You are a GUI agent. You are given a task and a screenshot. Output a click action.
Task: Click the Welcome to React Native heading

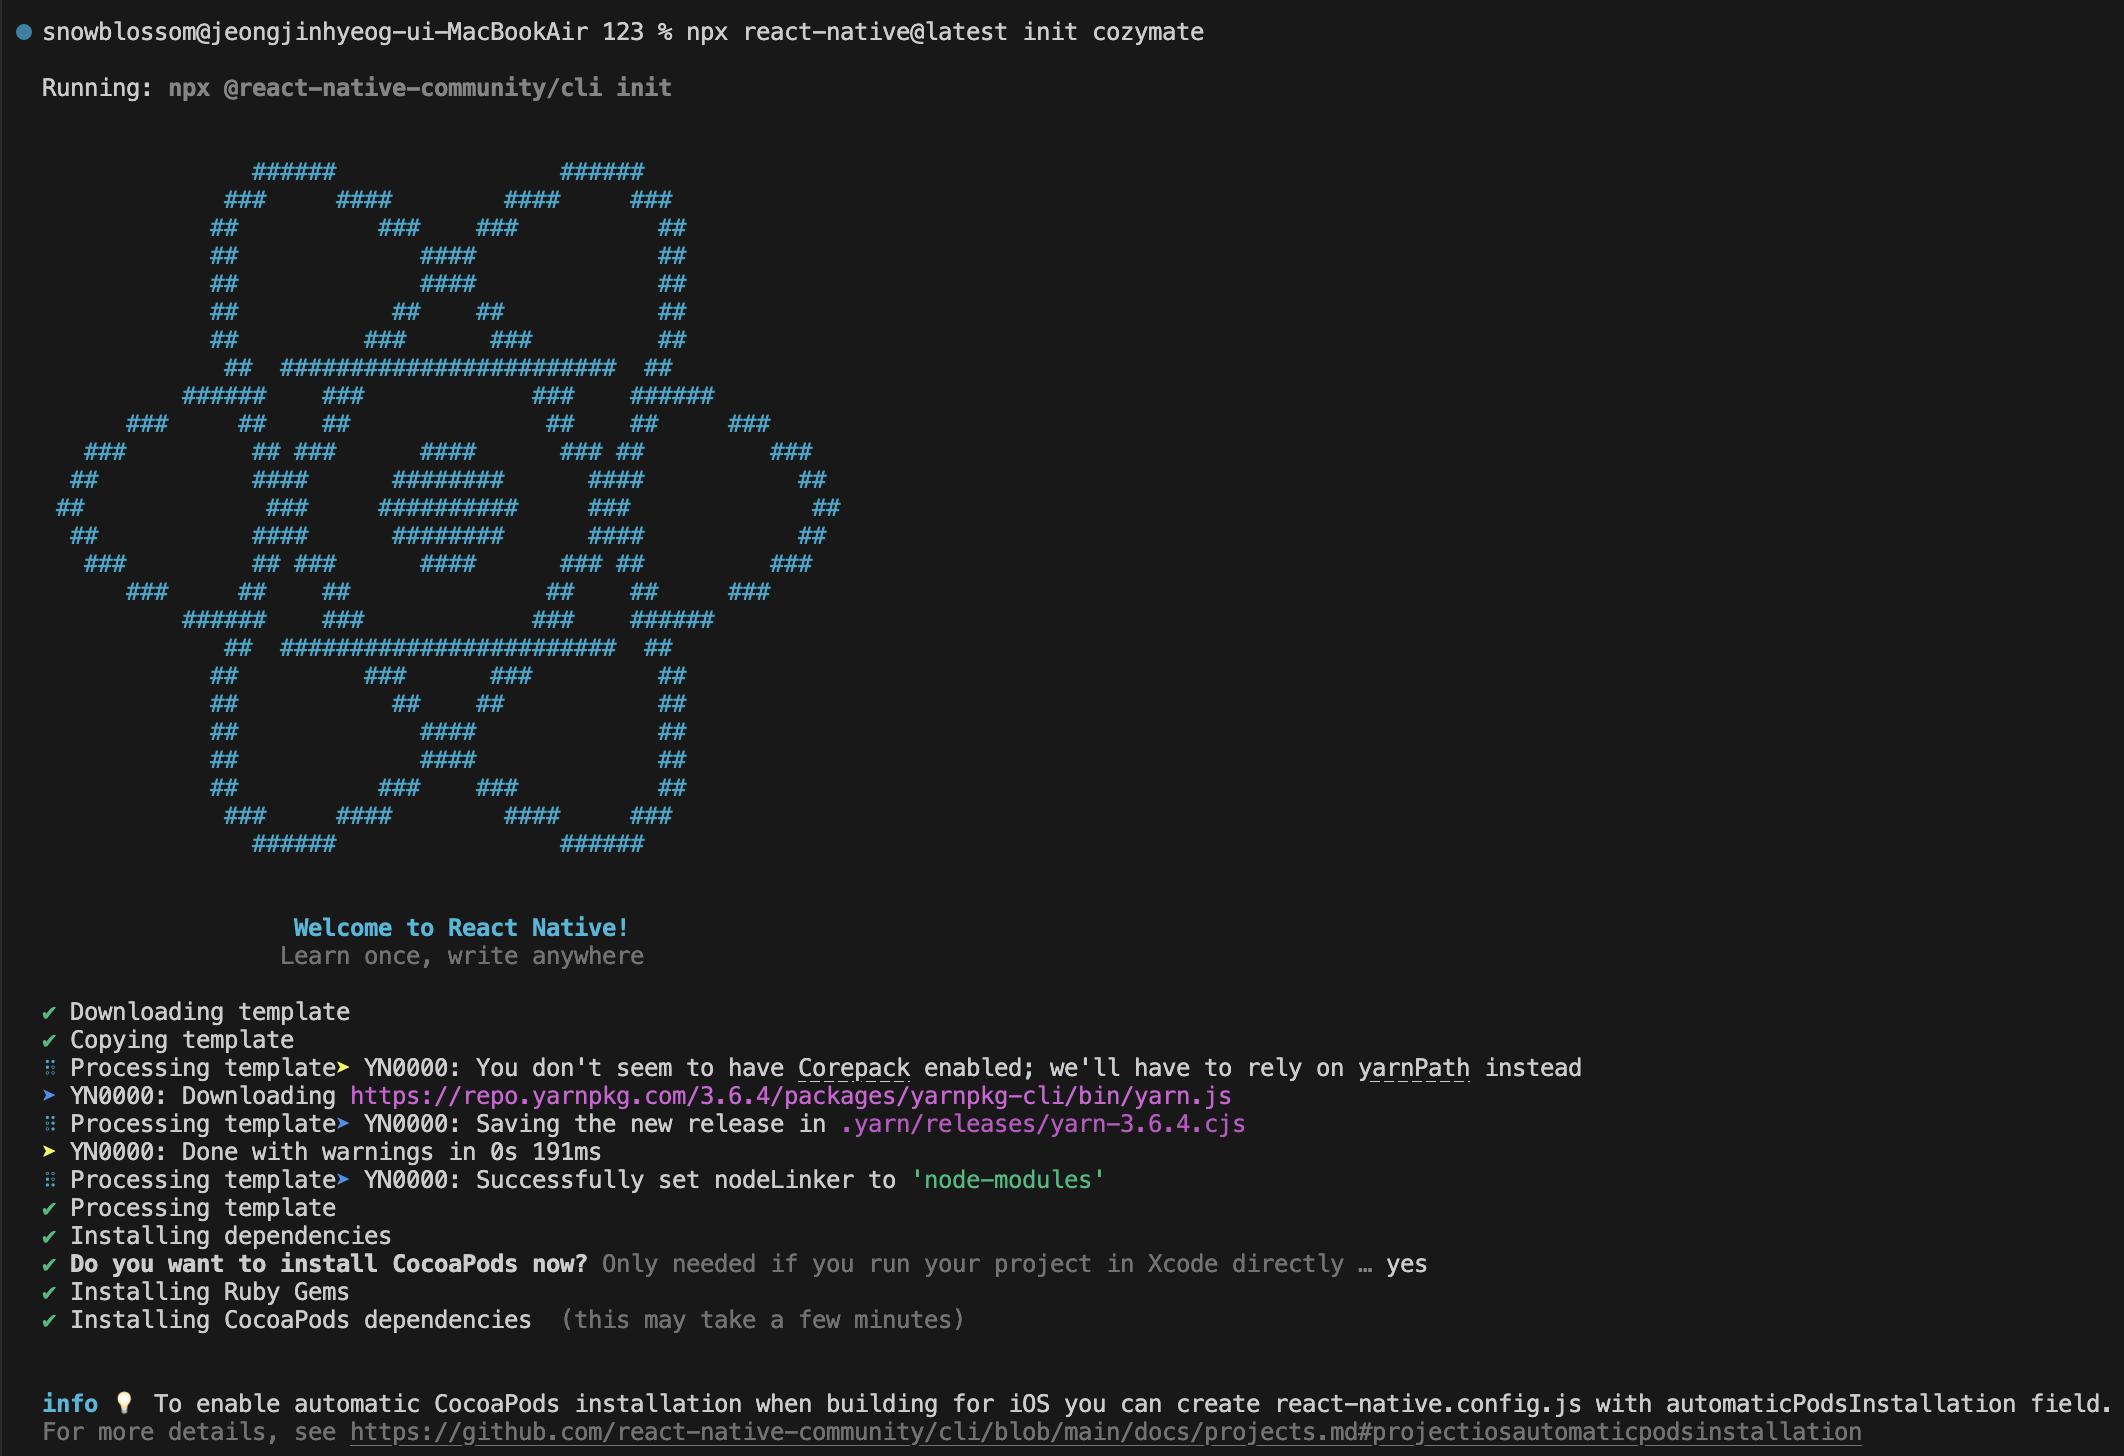click(460, 928)
